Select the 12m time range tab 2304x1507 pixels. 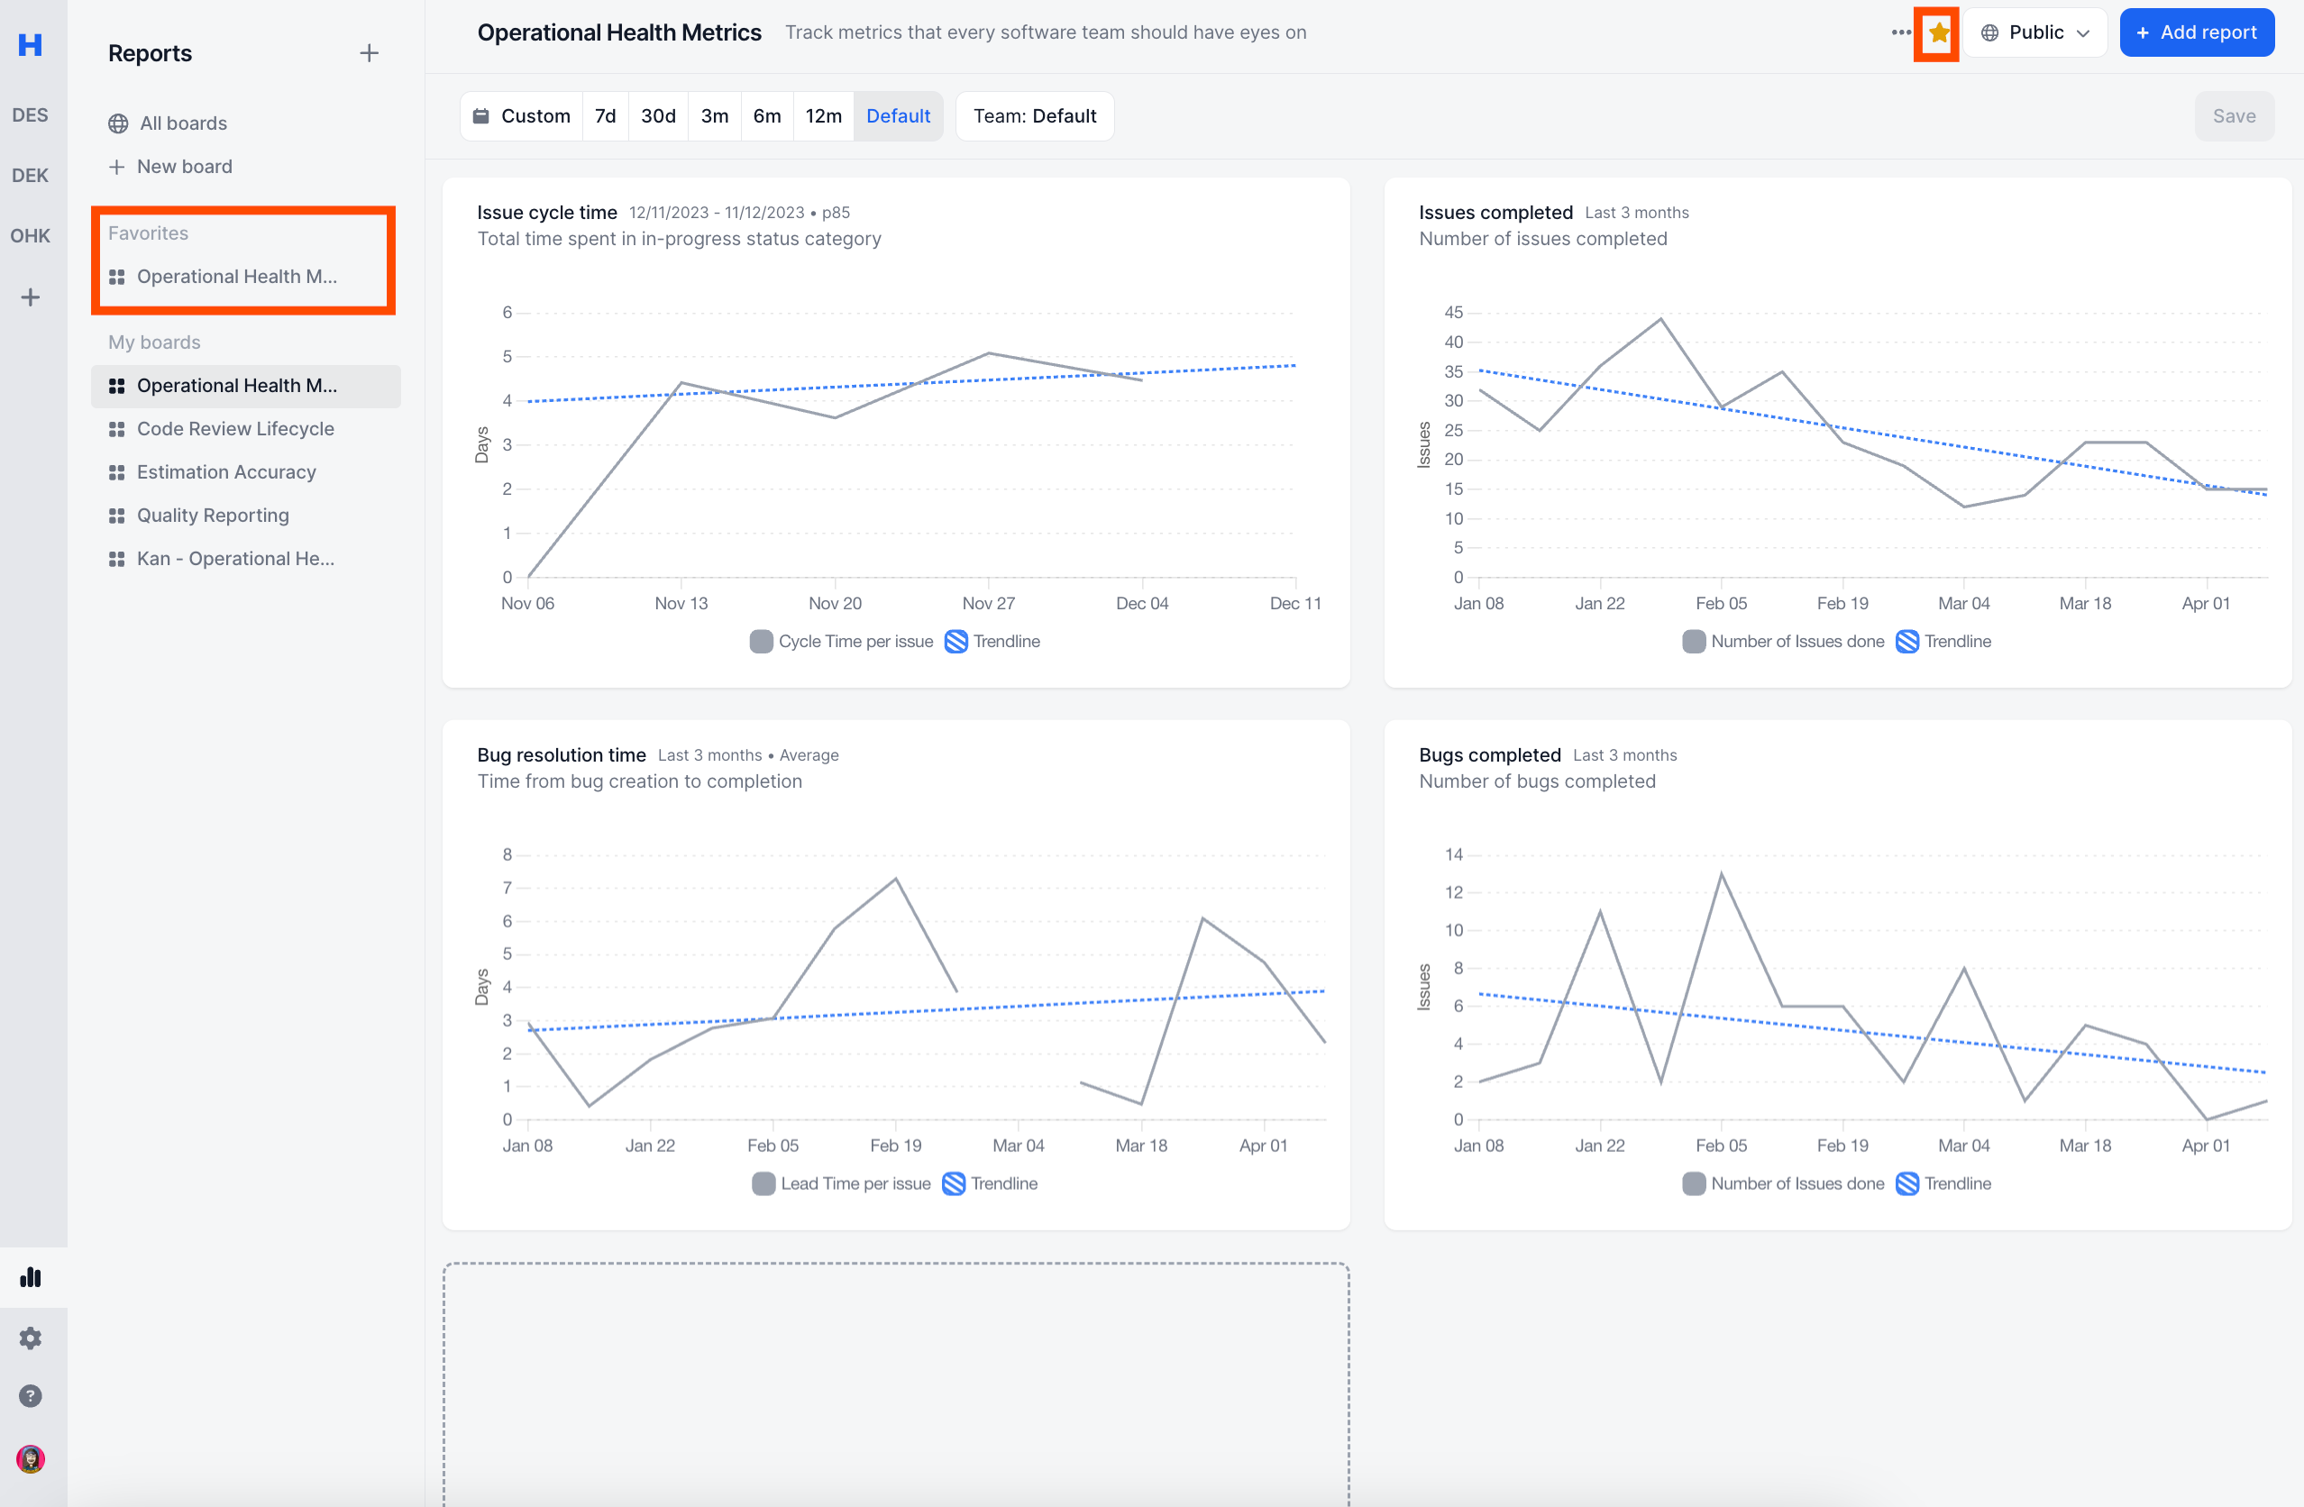[823, 116]
